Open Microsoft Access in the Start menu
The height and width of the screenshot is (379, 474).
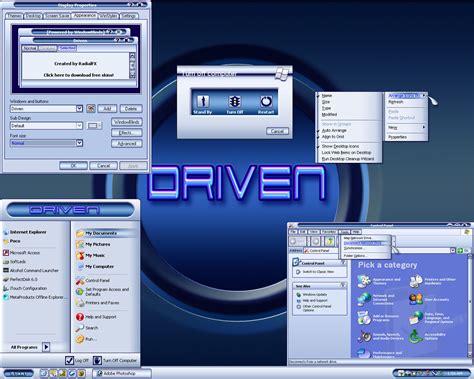click(x=21, y=253)
